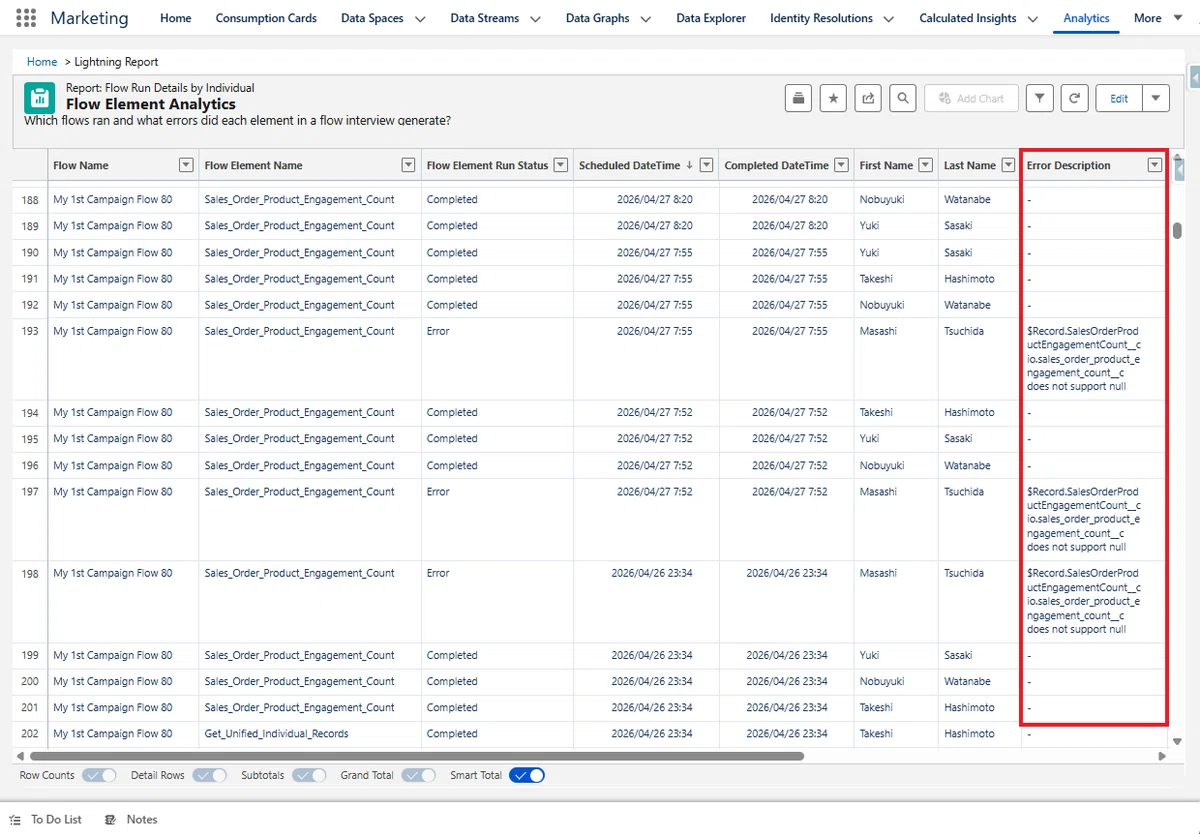1200x834 pixels.
Task: Click the Error Description column header
Action: tap(1068, 165)
